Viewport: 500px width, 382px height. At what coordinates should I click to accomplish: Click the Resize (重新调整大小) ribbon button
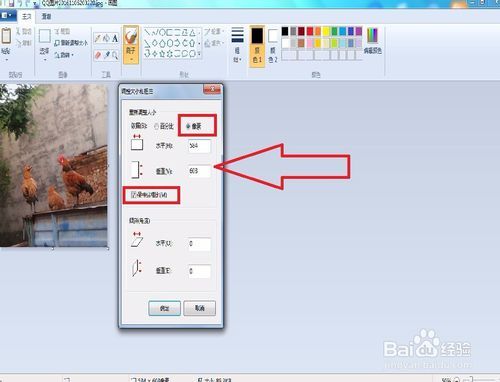pos(71,43)
